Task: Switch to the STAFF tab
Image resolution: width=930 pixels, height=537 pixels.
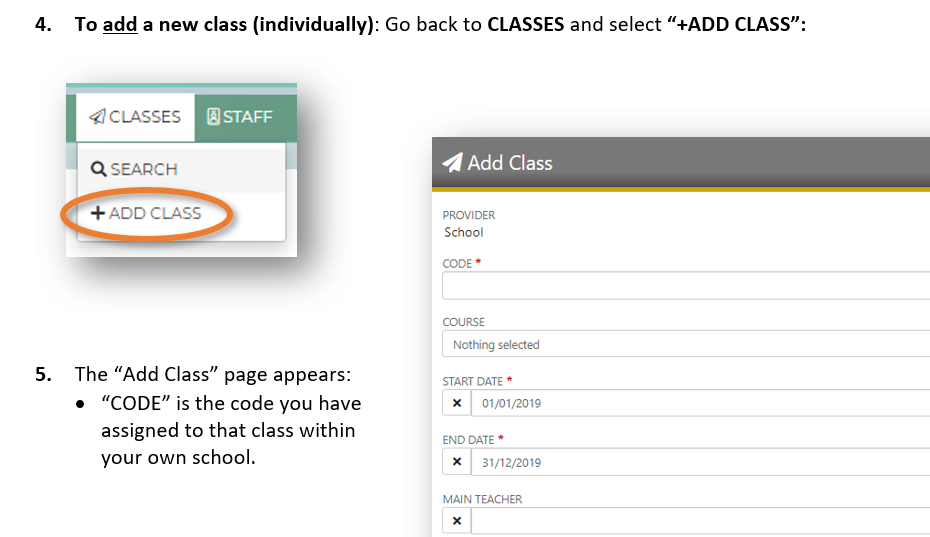Action: click(240, 117)
